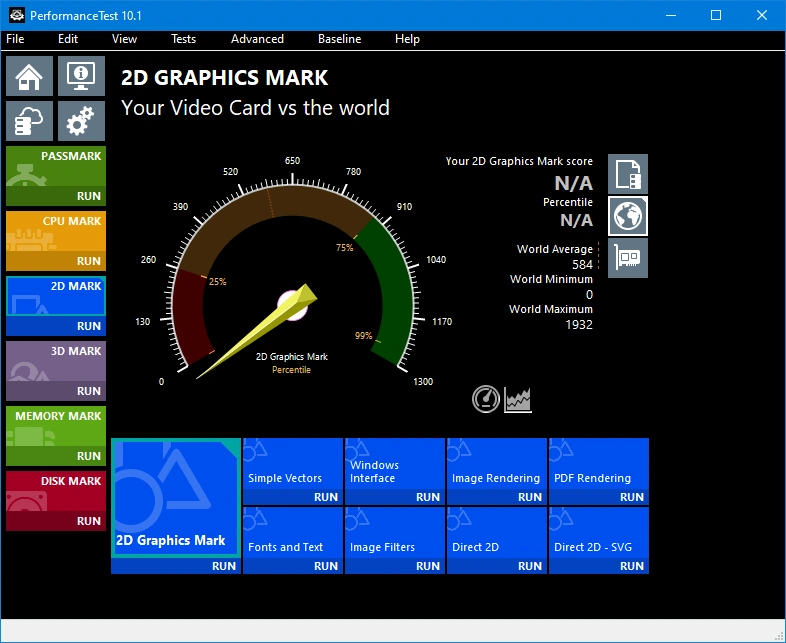Select the PASSMARK rating tile
This screenshot has width=786, height=643.
[56, 166]
